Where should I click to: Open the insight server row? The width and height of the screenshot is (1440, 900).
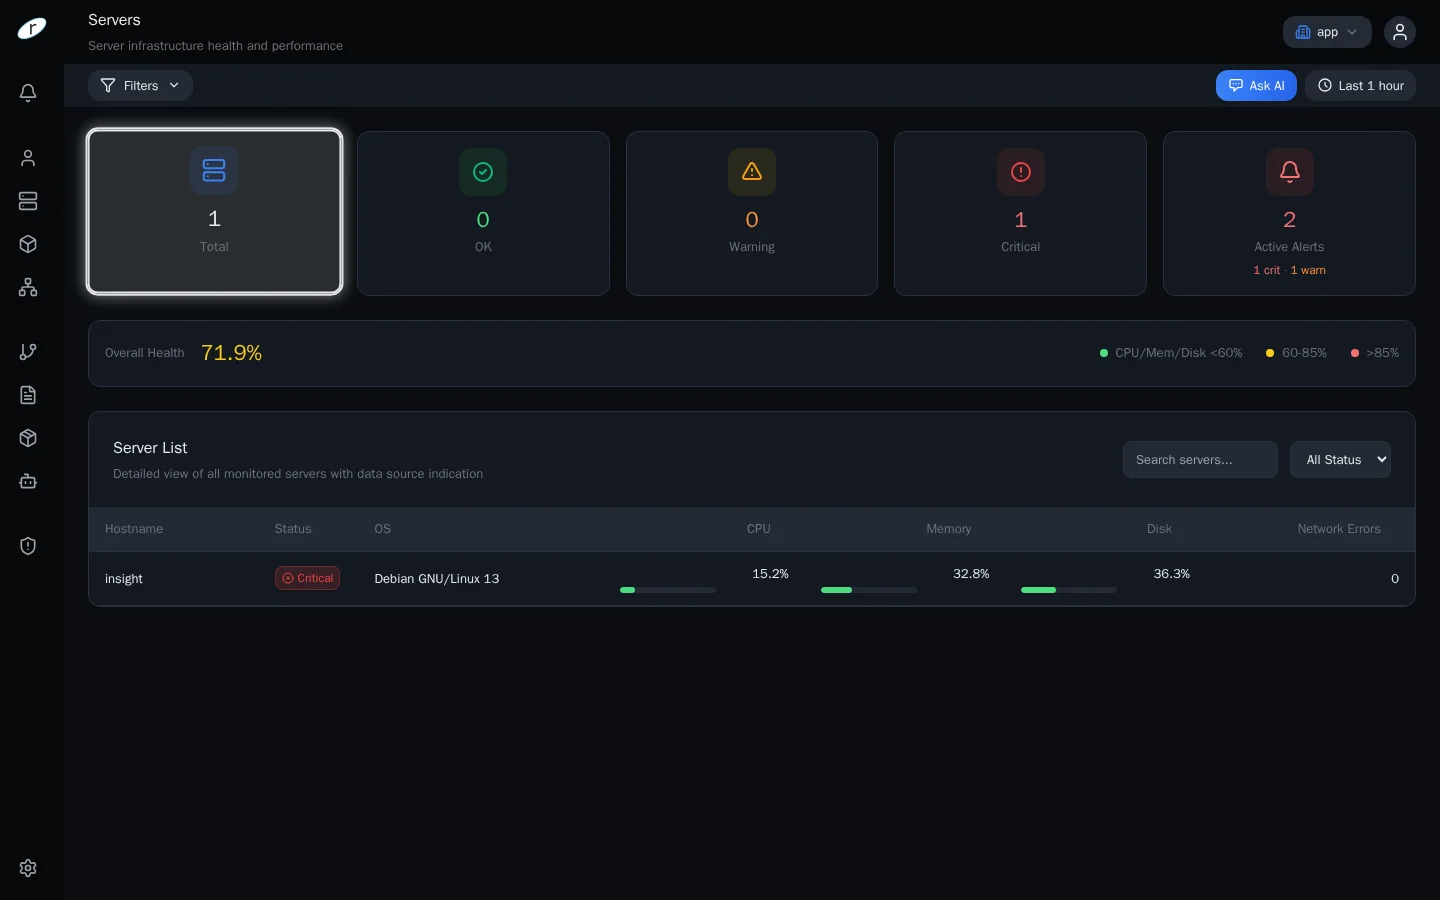752,579
